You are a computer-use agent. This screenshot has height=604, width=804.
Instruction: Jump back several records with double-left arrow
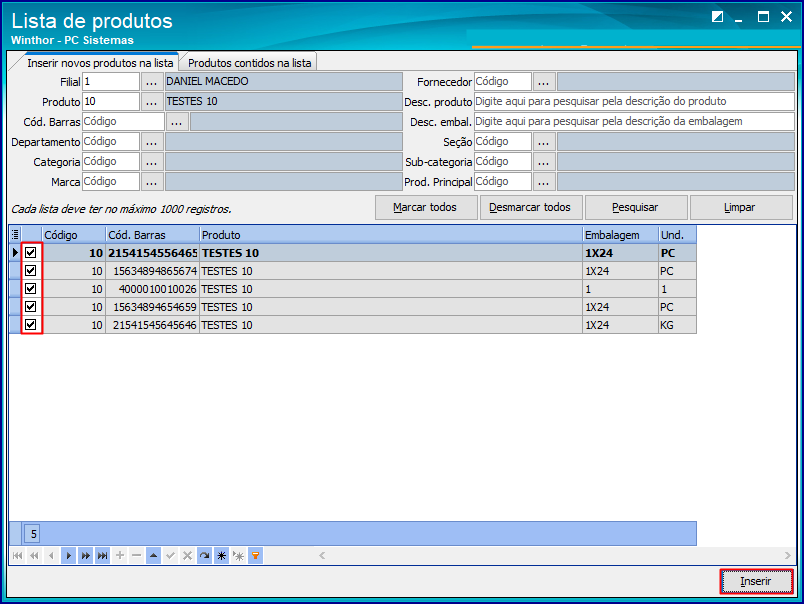(34, 555)
